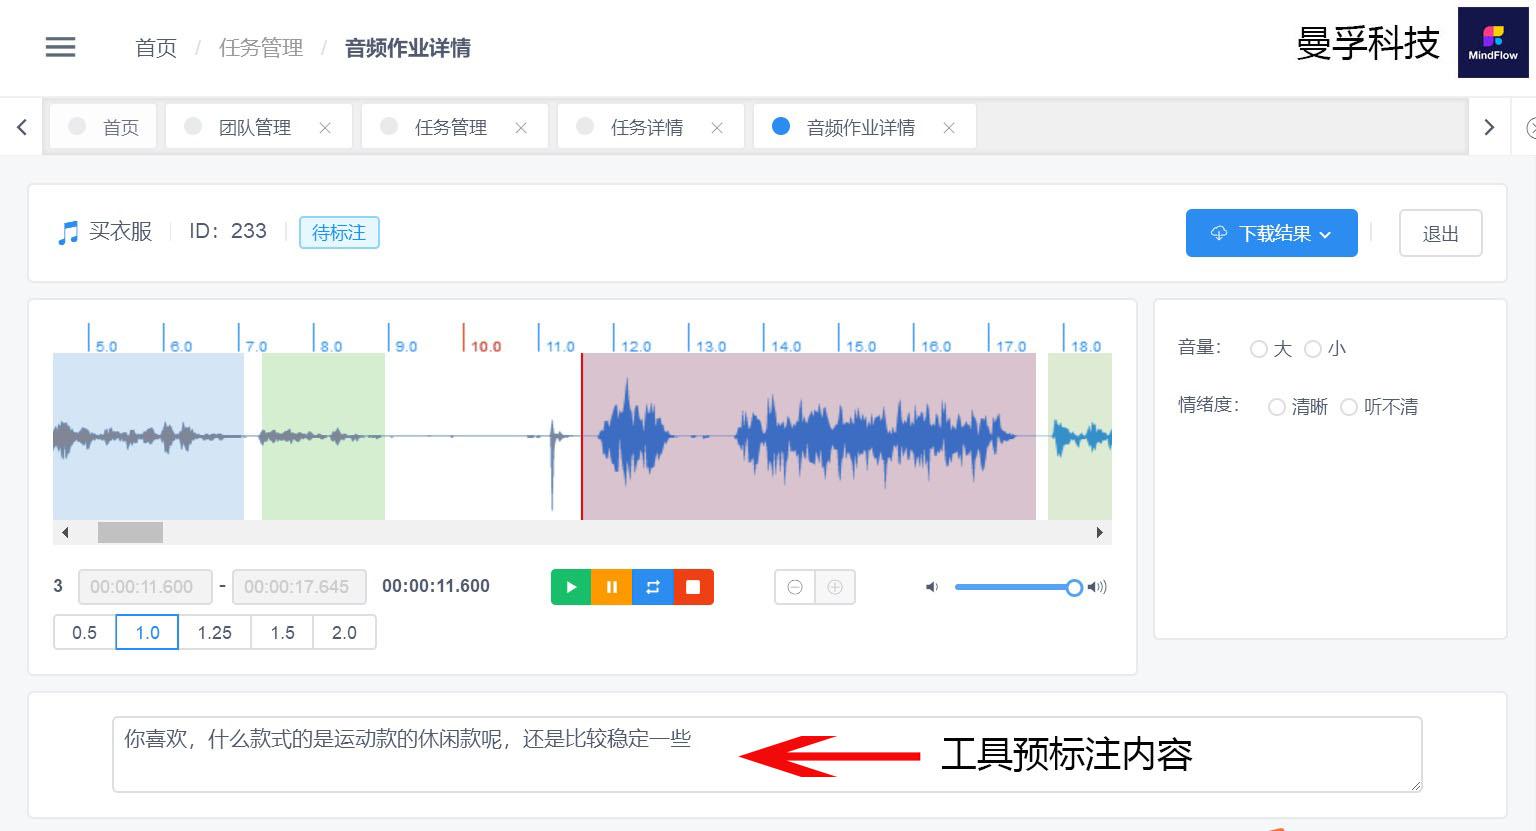Set playback speed to 2.0
1536x831 pixels.
(344, 632)
